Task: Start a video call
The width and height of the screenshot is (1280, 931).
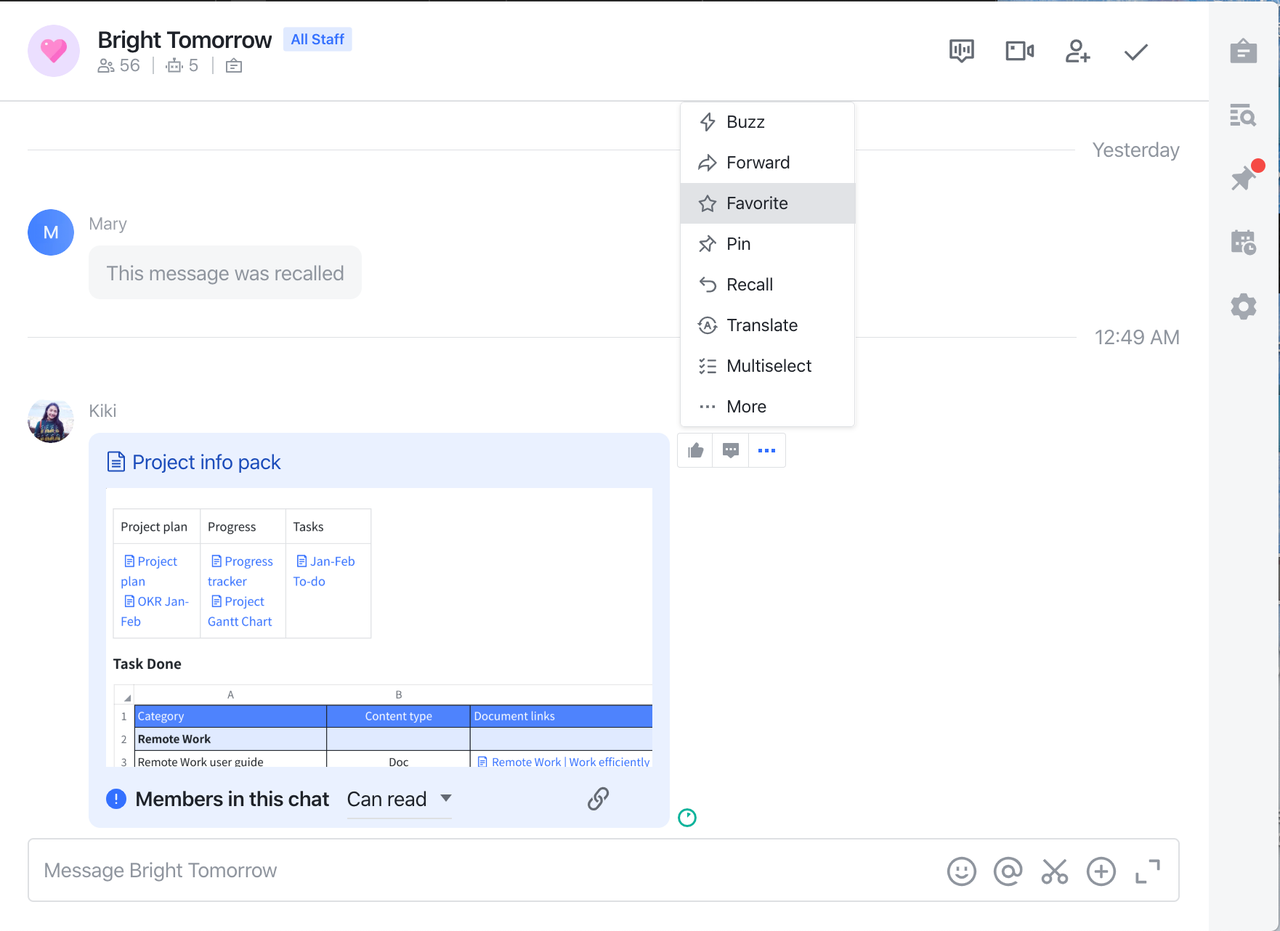Action: (x=1019, y=51)
